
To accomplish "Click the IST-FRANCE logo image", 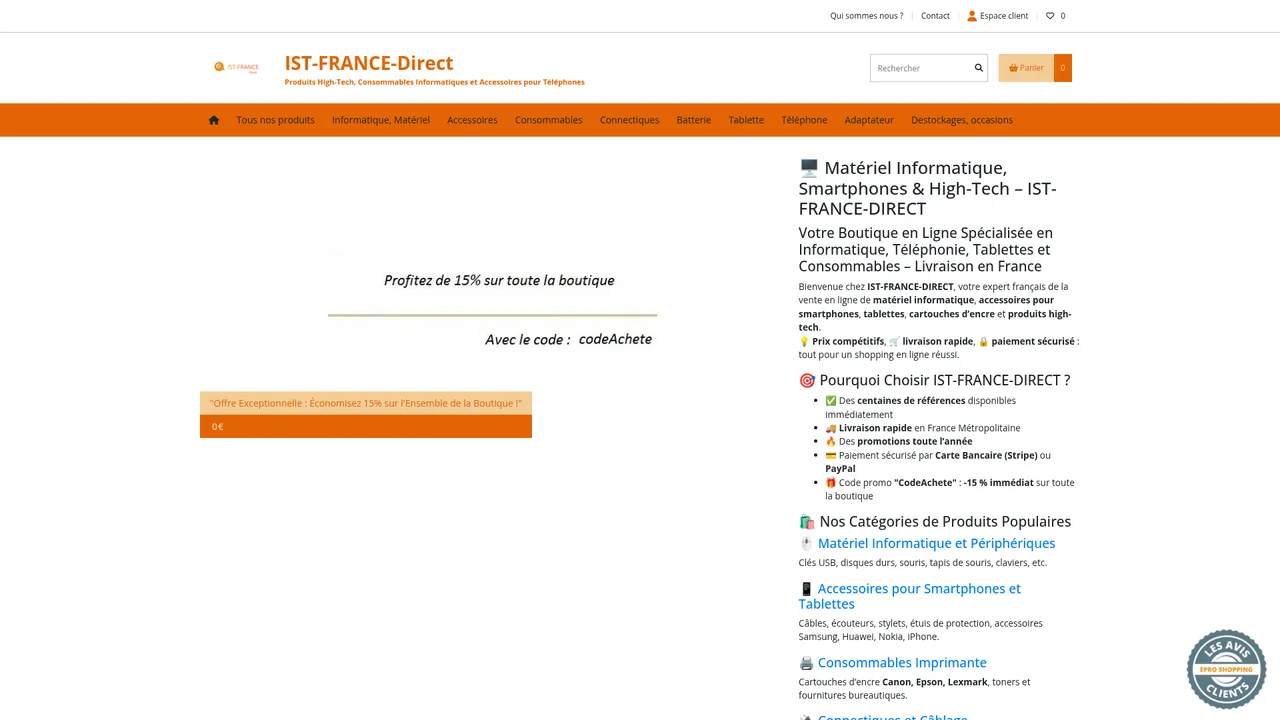I will coord(236,67).
